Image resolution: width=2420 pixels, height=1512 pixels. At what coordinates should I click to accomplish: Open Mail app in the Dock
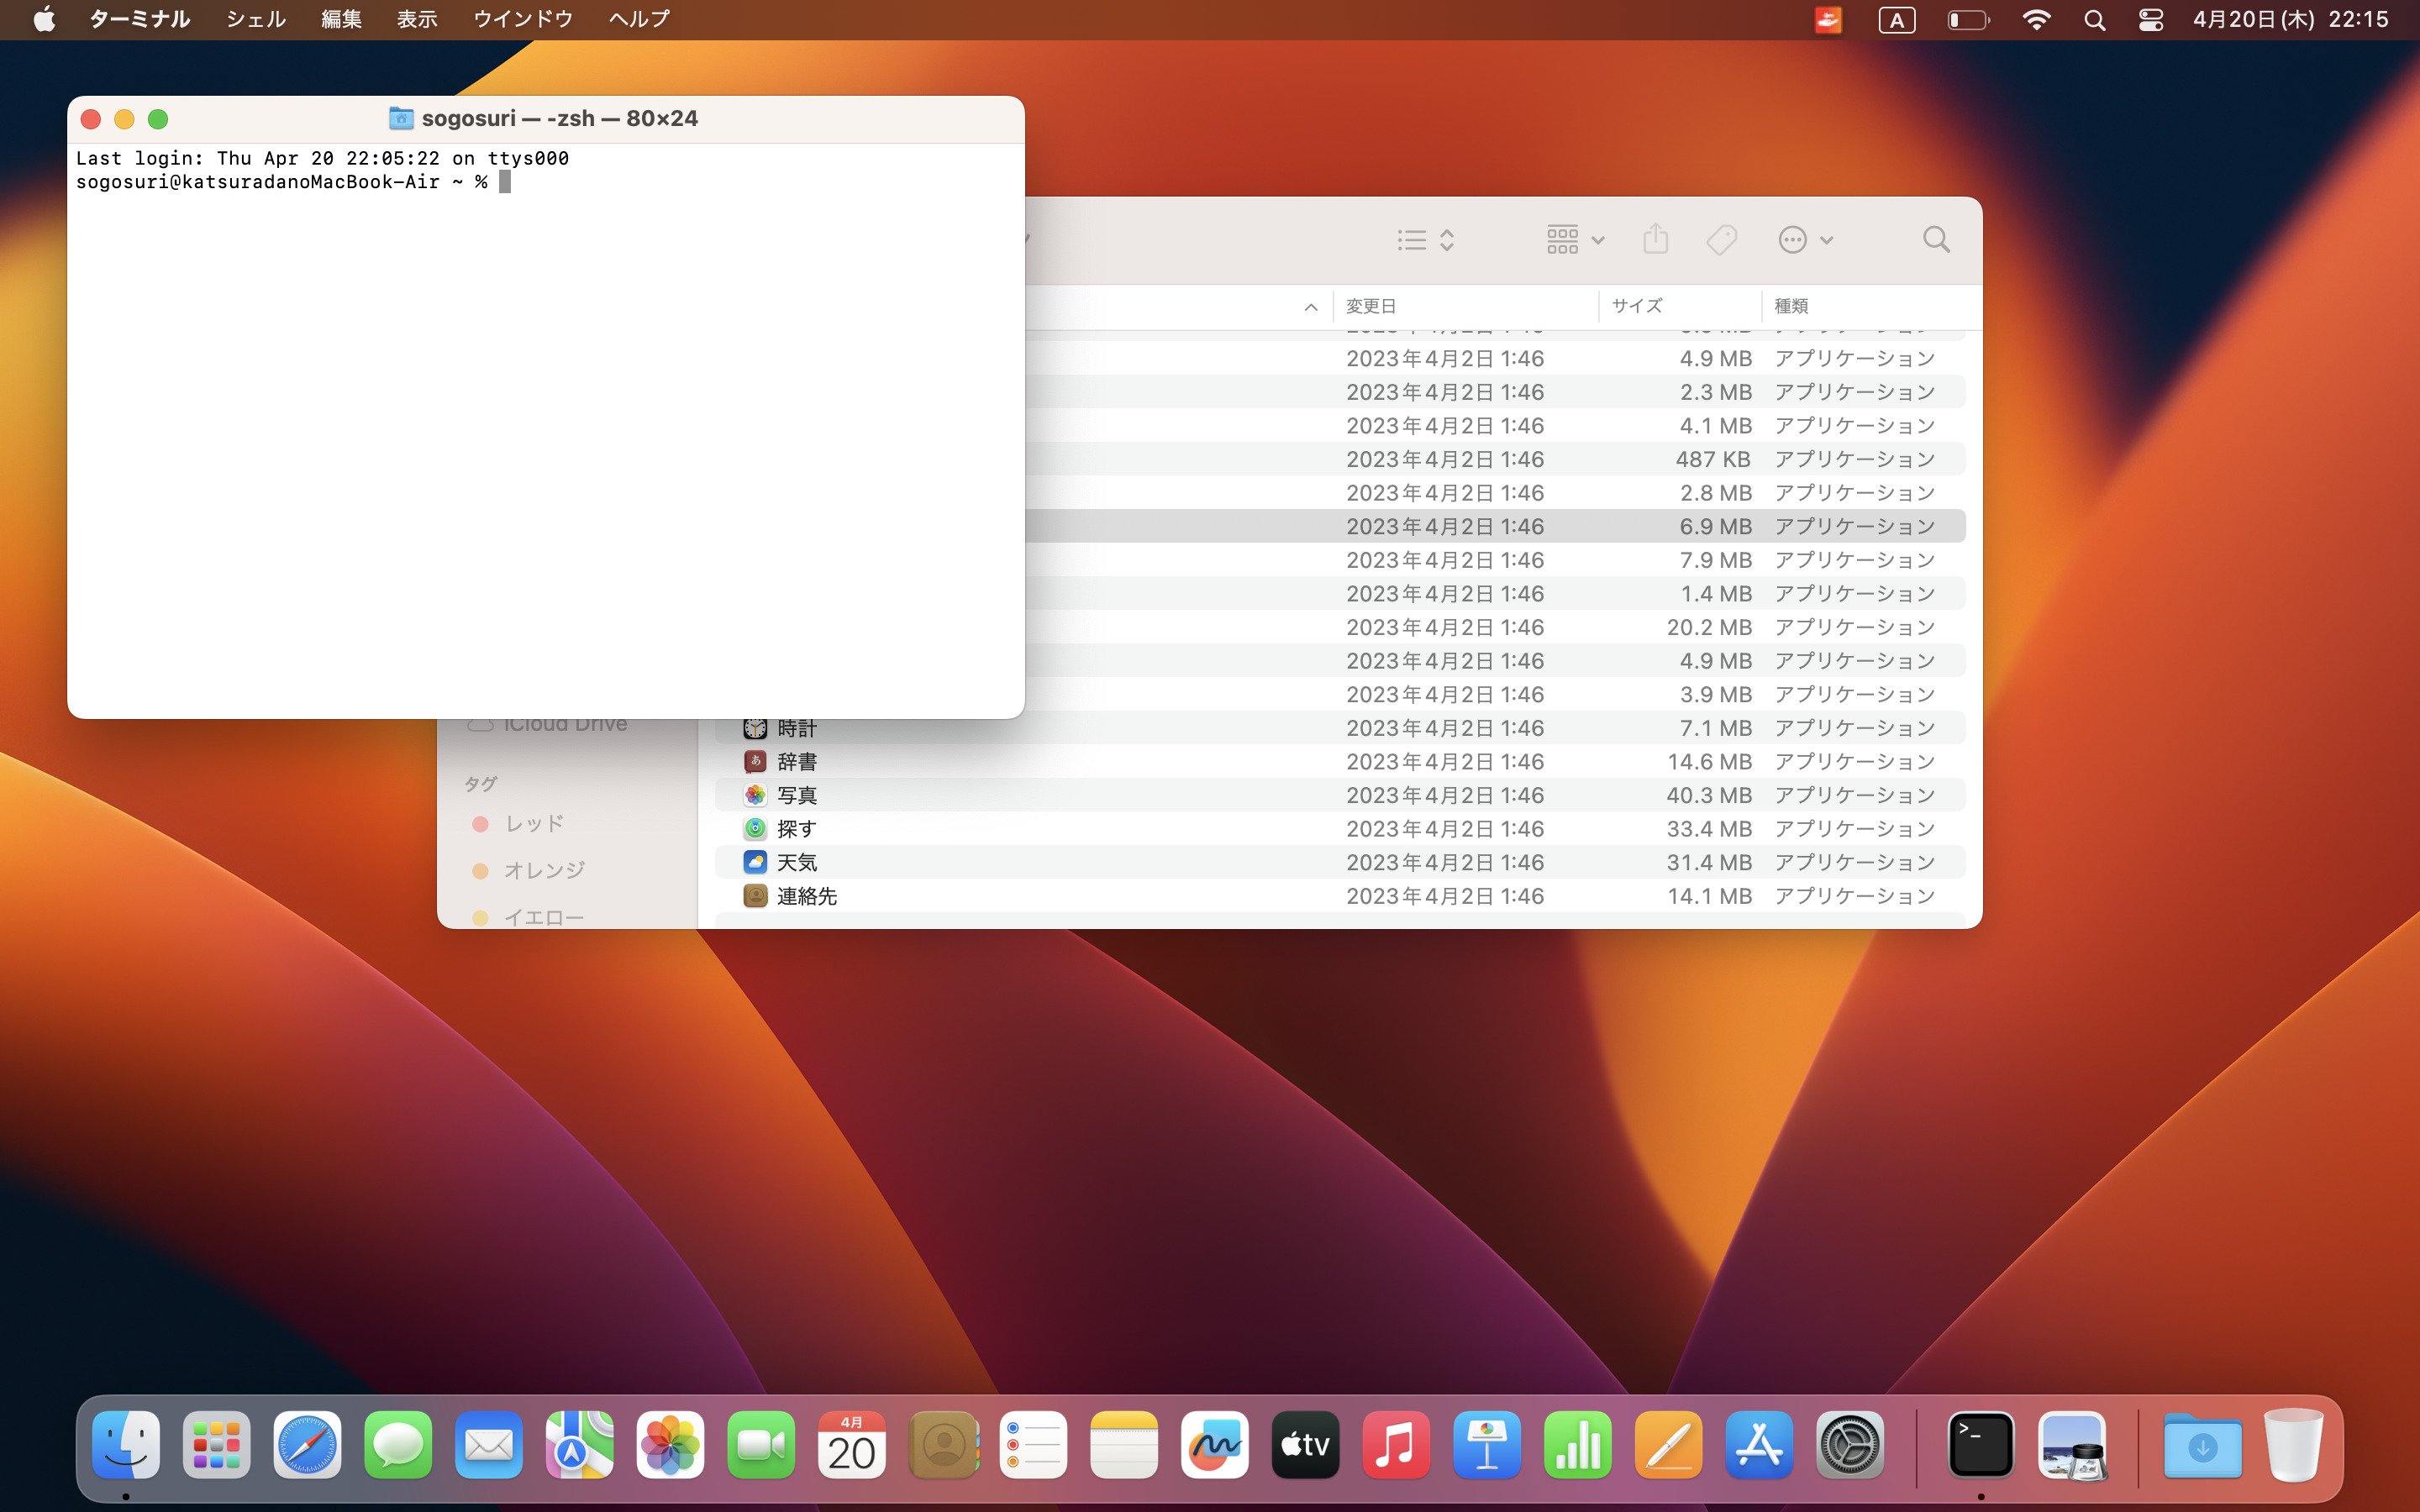[489, 1445]
